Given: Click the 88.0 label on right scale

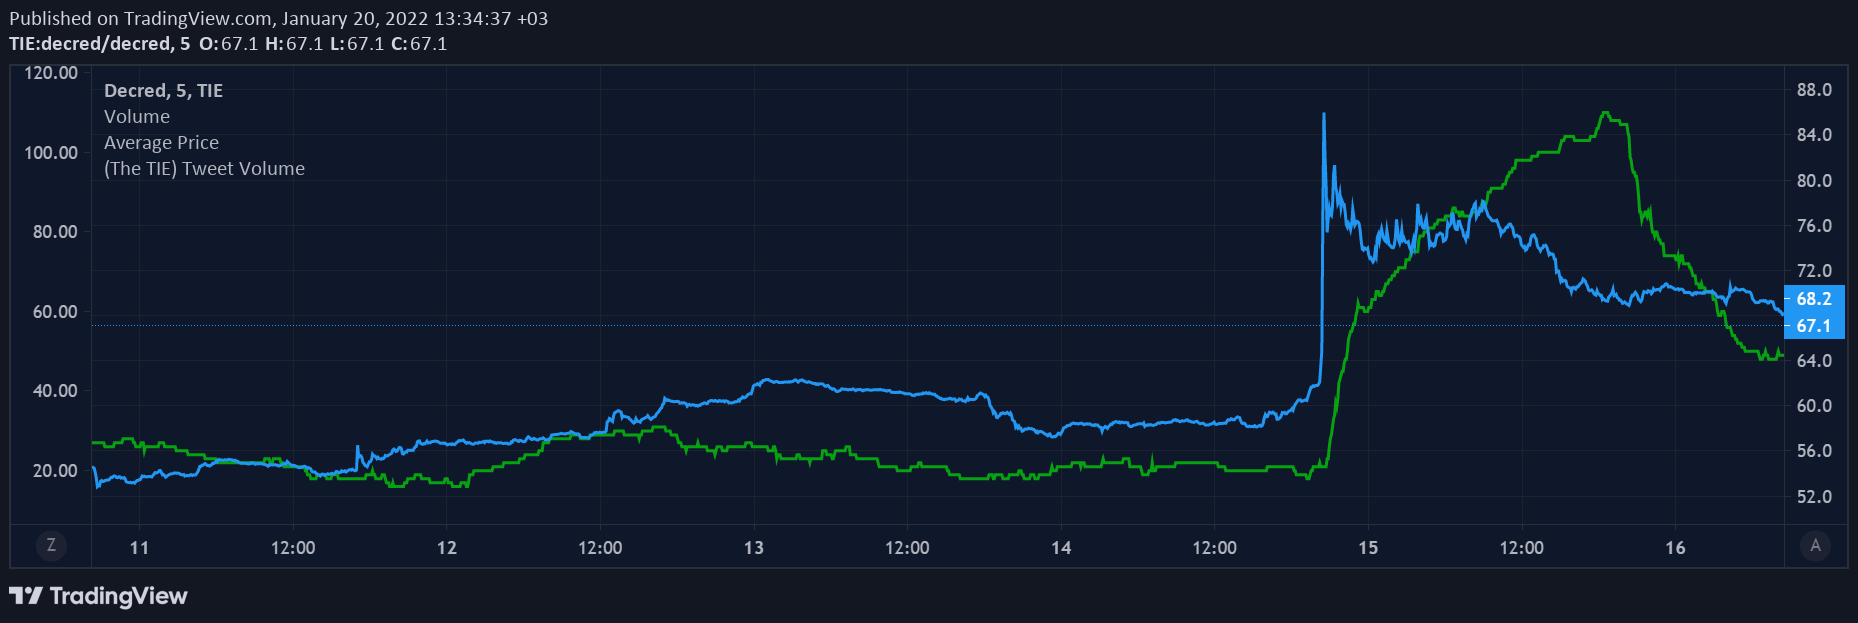Looking at the screenshot, I should tap(1814, 90).
